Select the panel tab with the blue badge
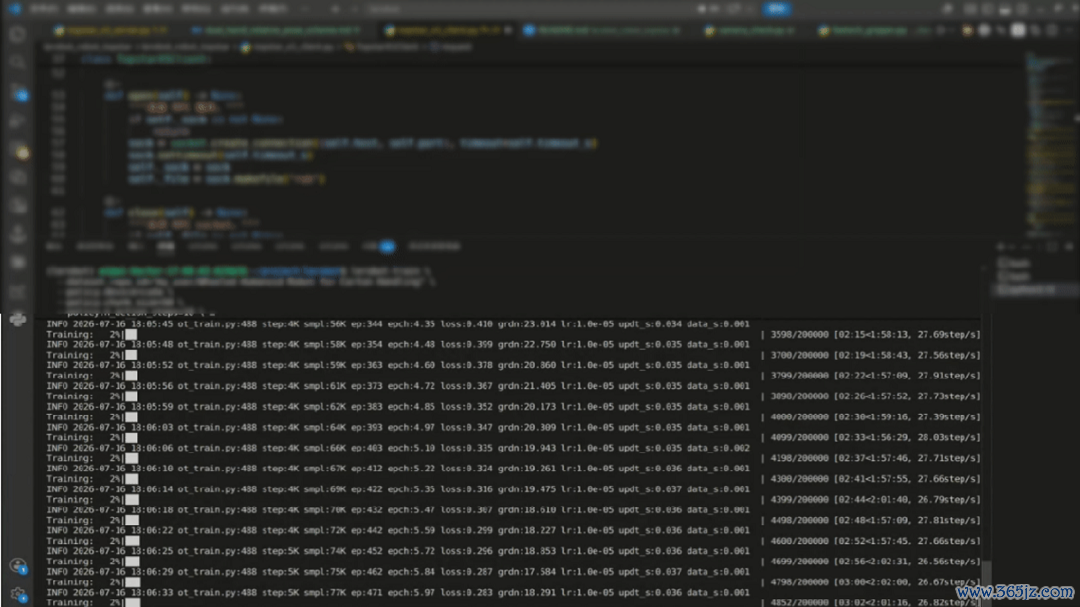 tap(380, 246)
